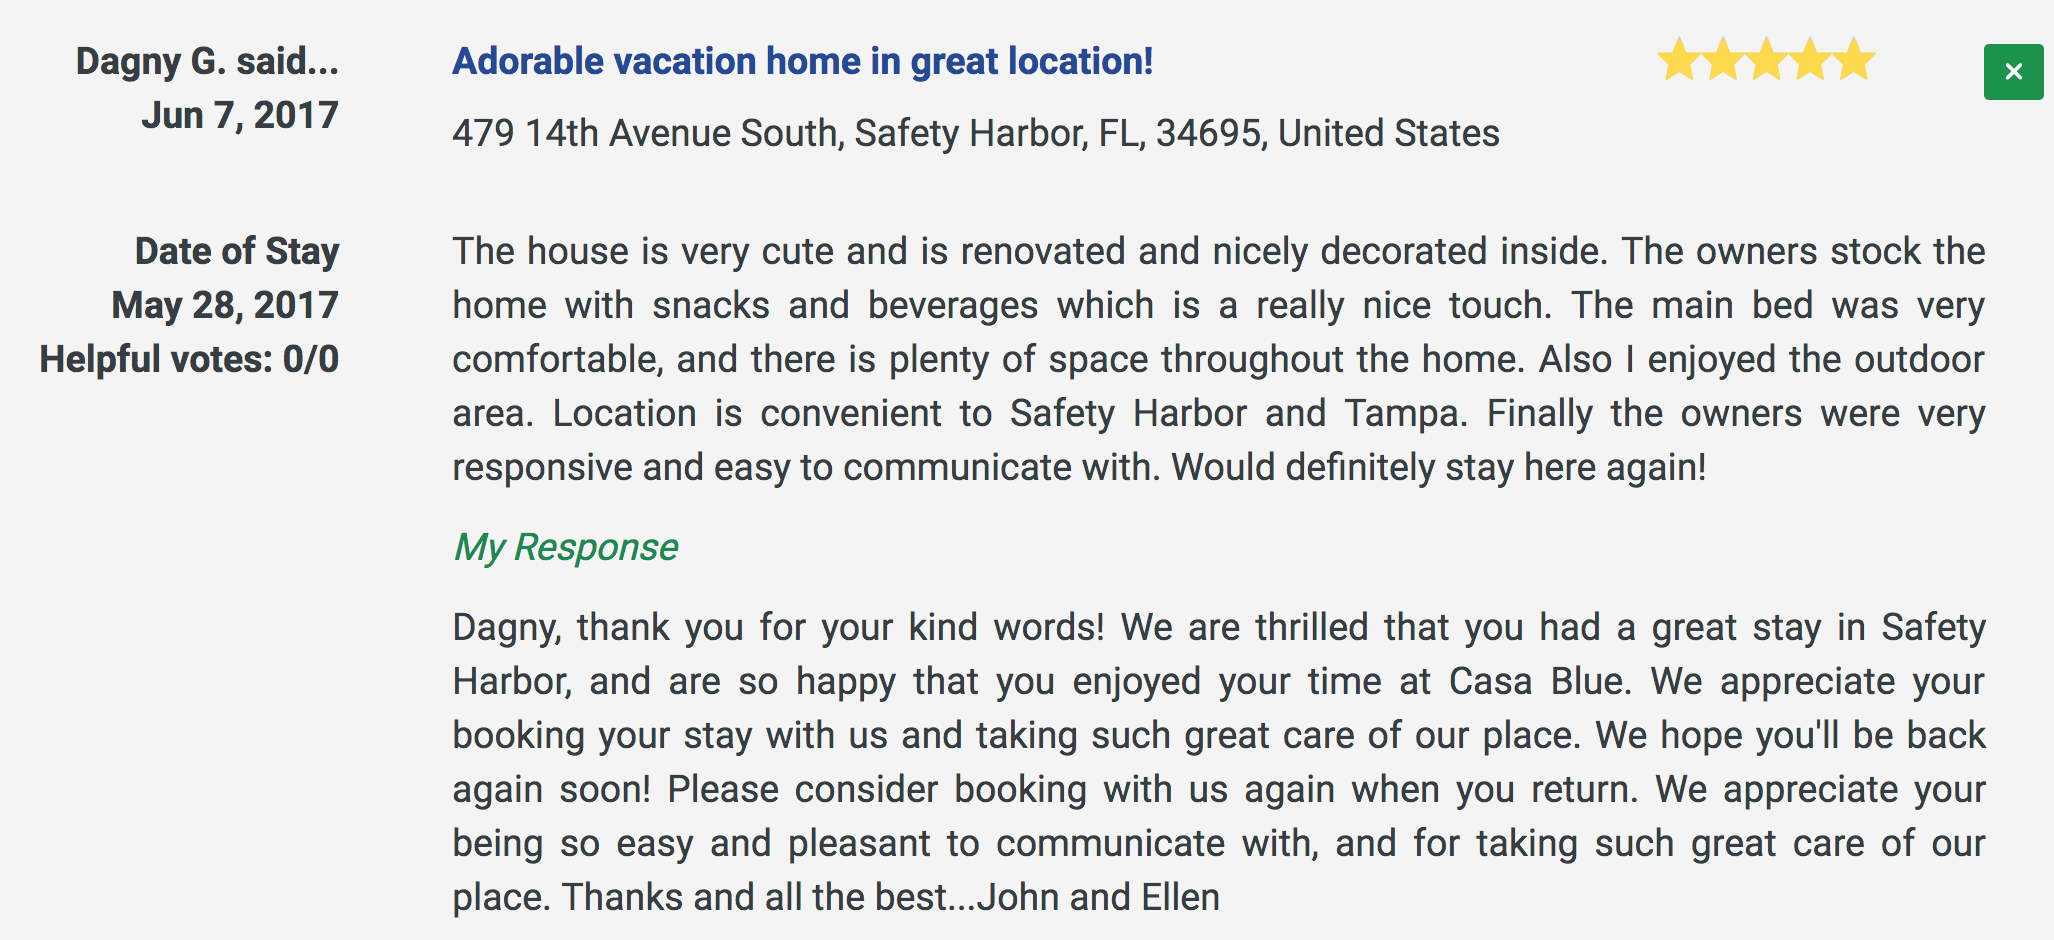Click the review paragraph about the house
2054x940 pixels.
[1218, 359]
